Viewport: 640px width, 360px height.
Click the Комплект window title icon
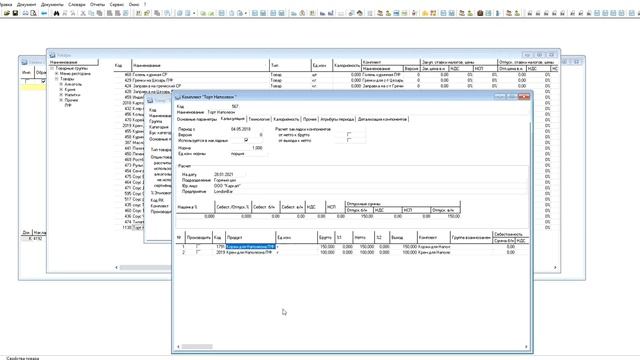coord(178,97)
